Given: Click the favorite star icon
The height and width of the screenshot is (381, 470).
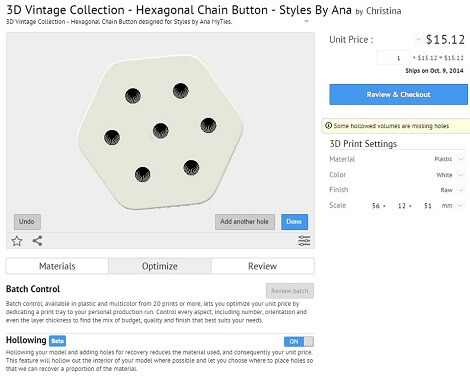Looking at the screenshot, I should (x=17, y=241).
